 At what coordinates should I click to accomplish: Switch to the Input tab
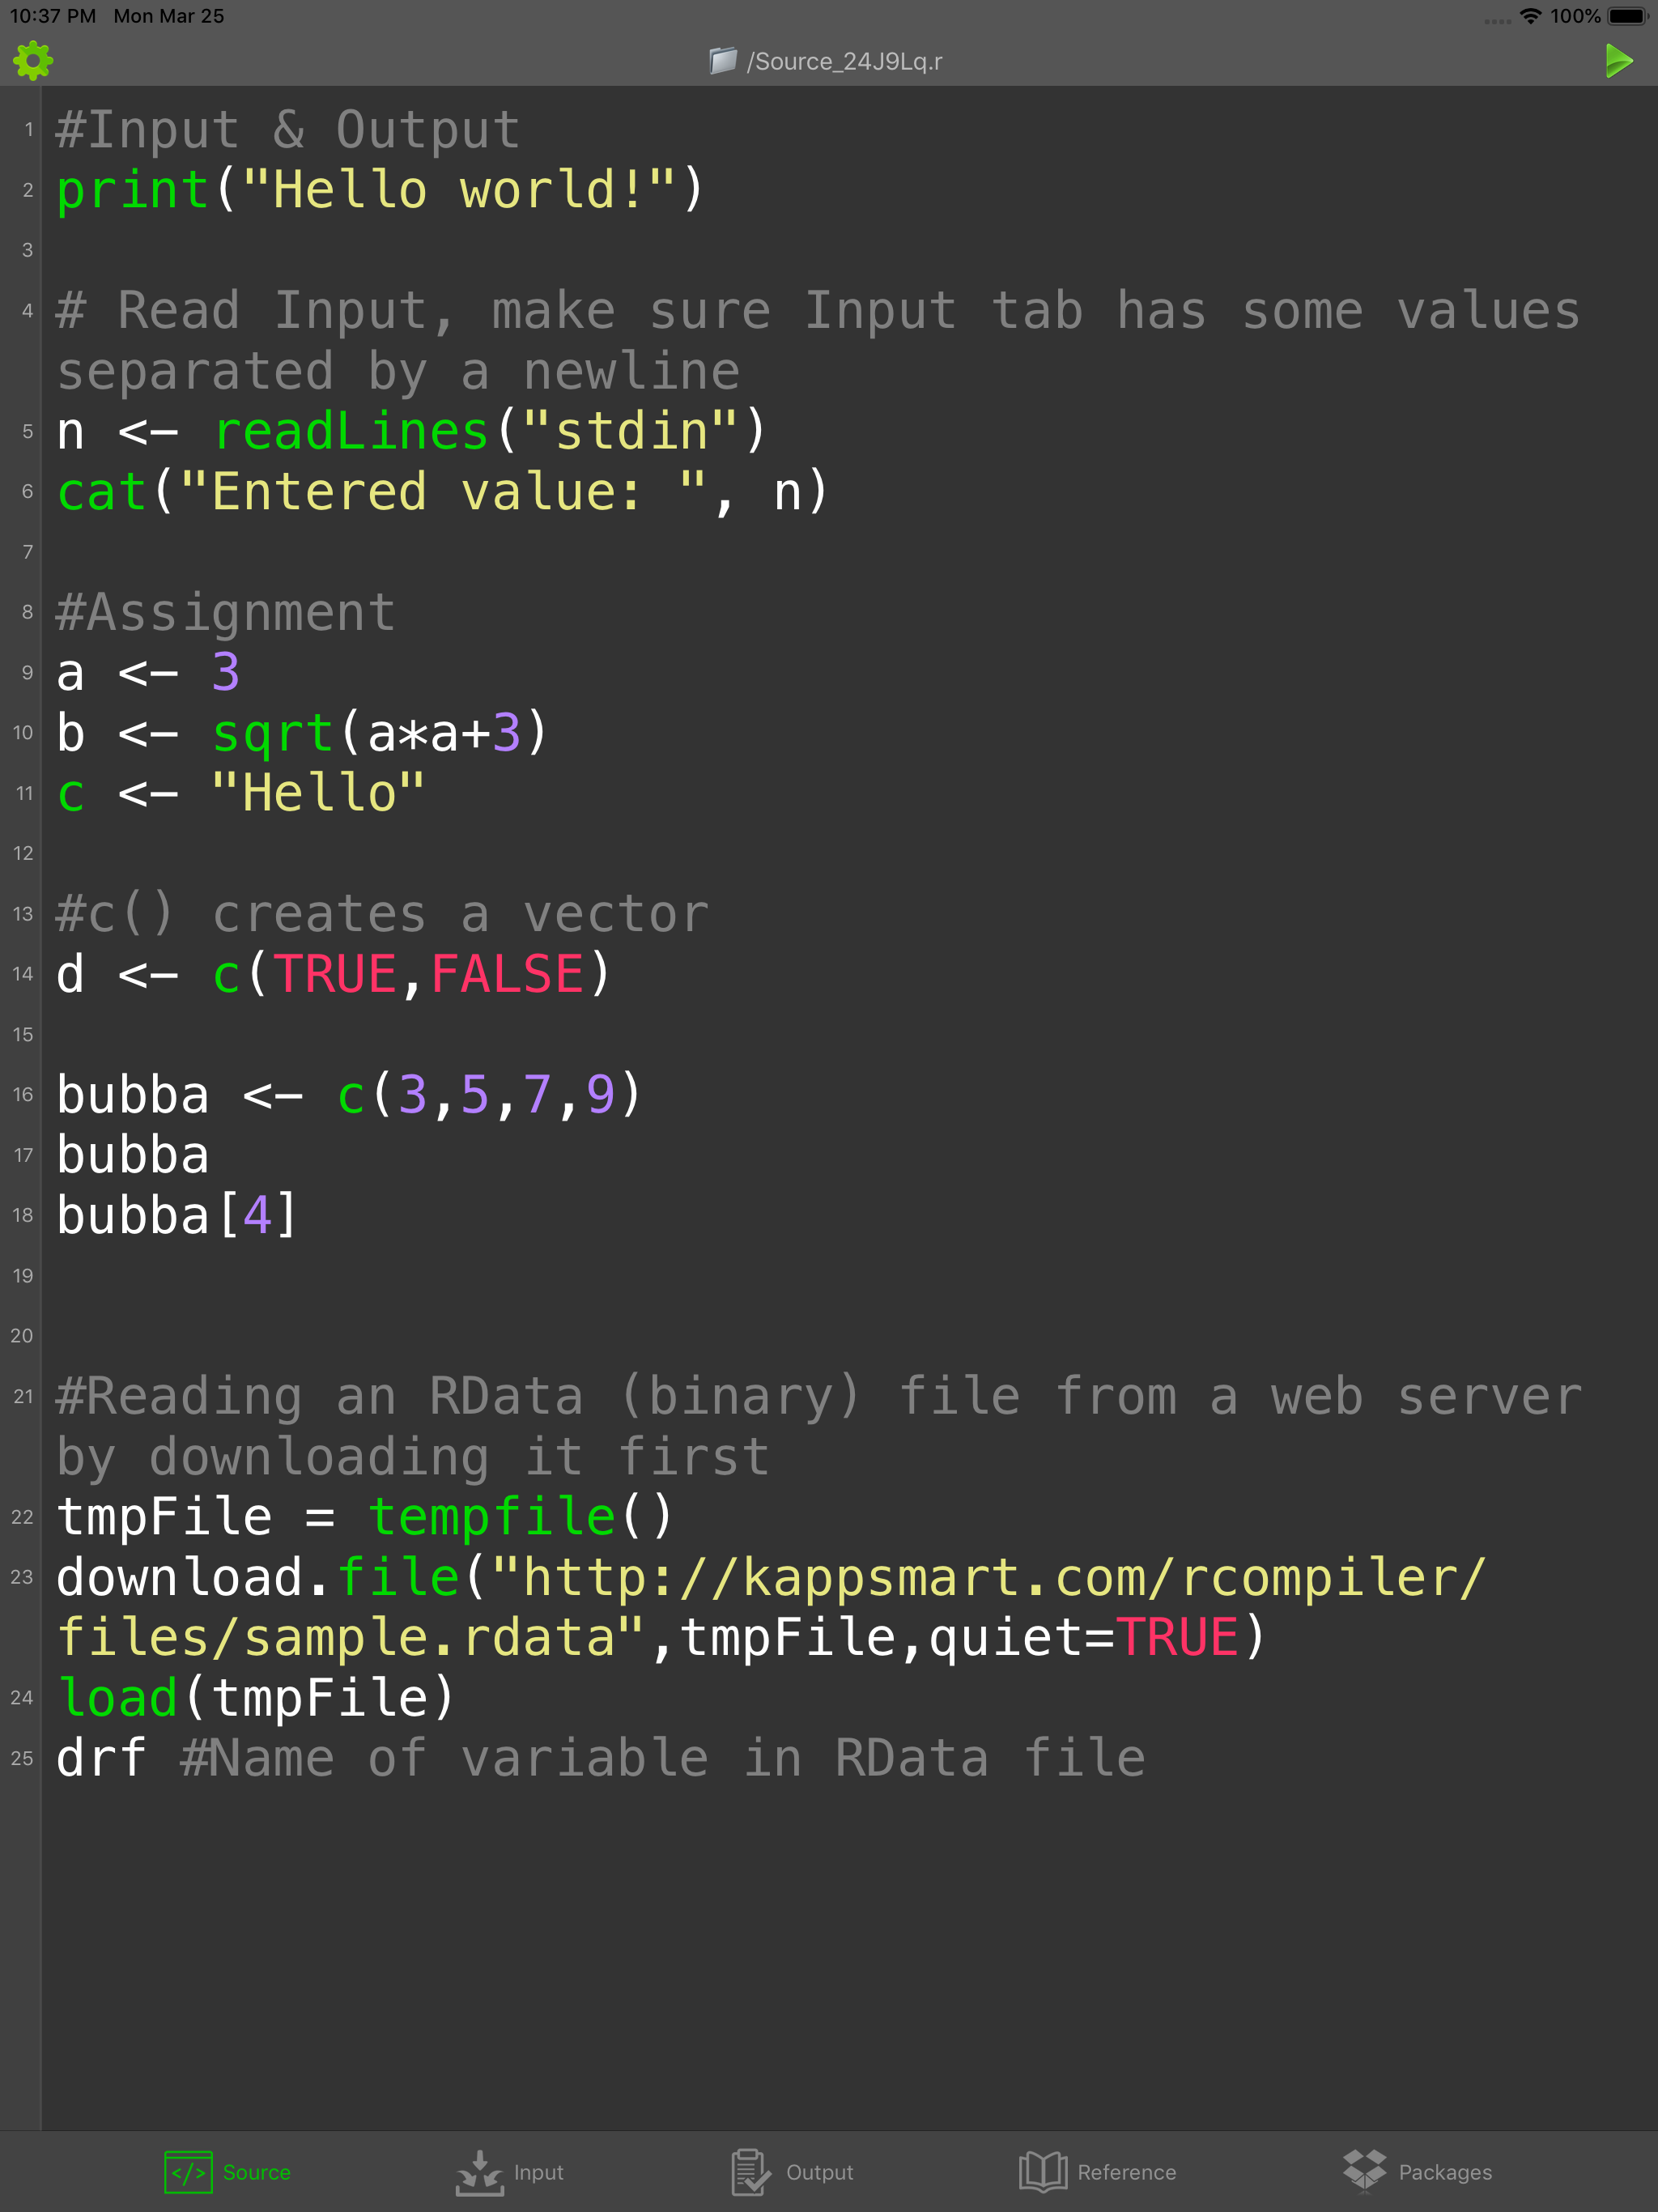[x=538, y=2172]
